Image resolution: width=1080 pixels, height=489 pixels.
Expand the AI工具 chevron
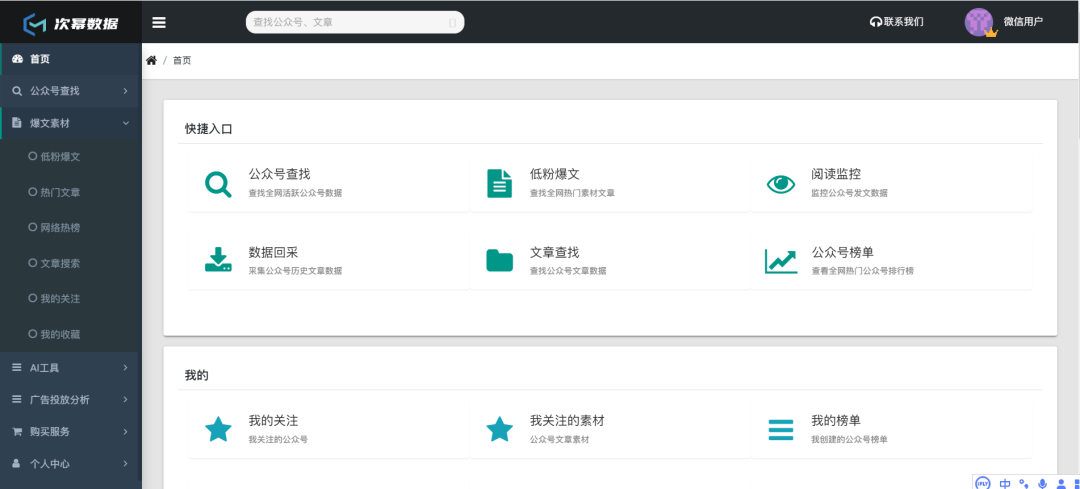click(x=125, y=368)
